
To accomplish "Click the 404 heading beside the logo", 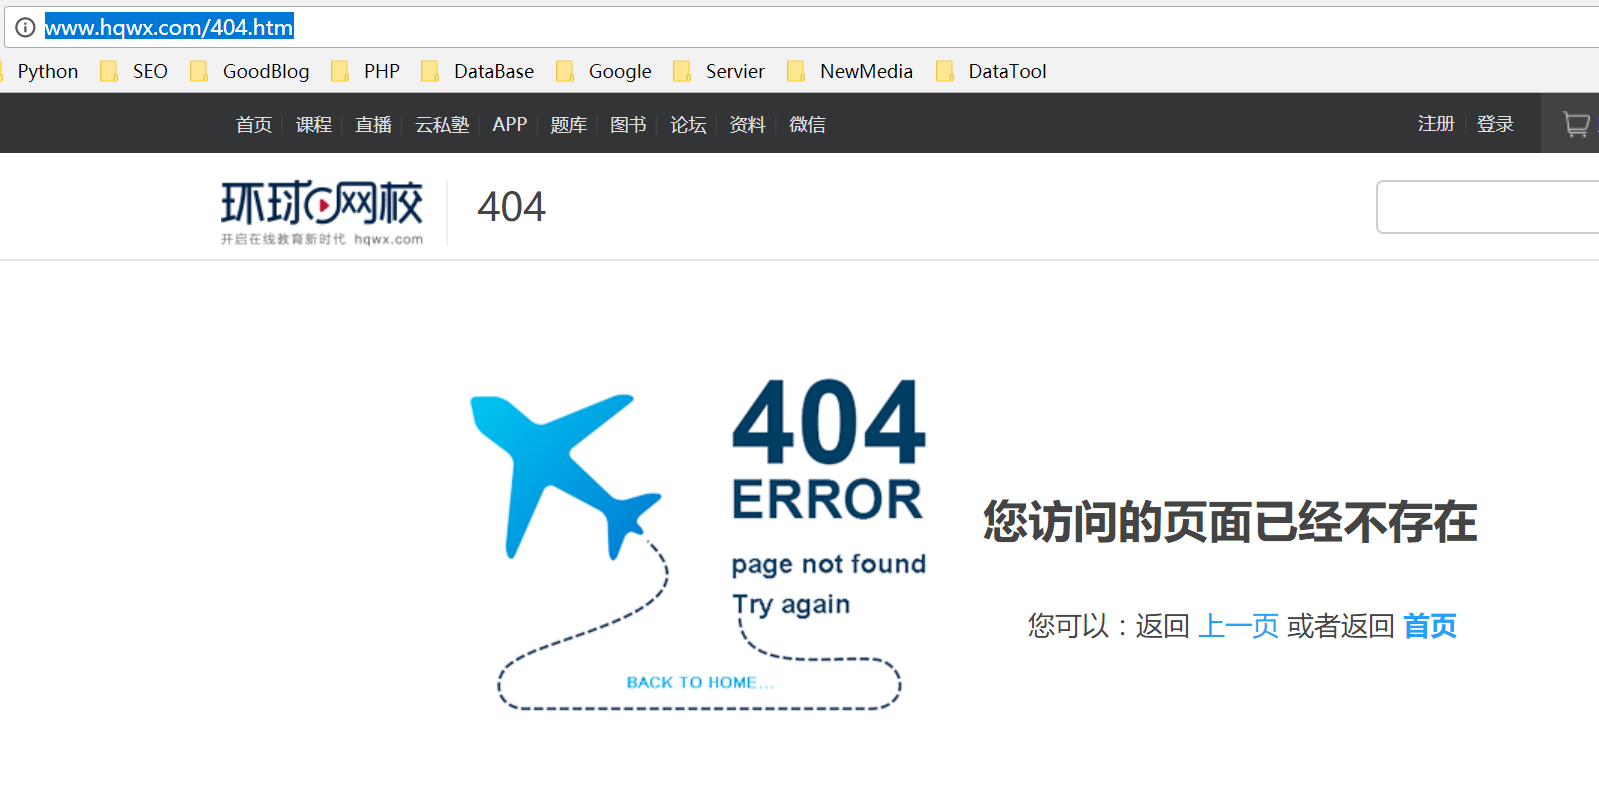I will click(x=511, y=207).
